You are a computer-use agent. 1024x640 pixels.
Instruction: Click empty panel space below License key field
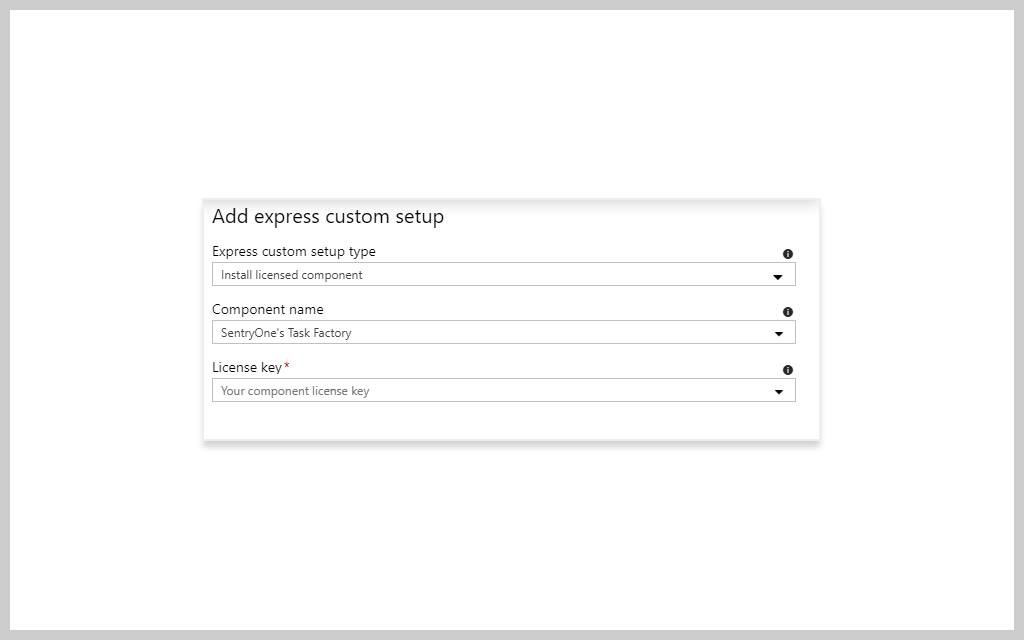tap(510, 421)
